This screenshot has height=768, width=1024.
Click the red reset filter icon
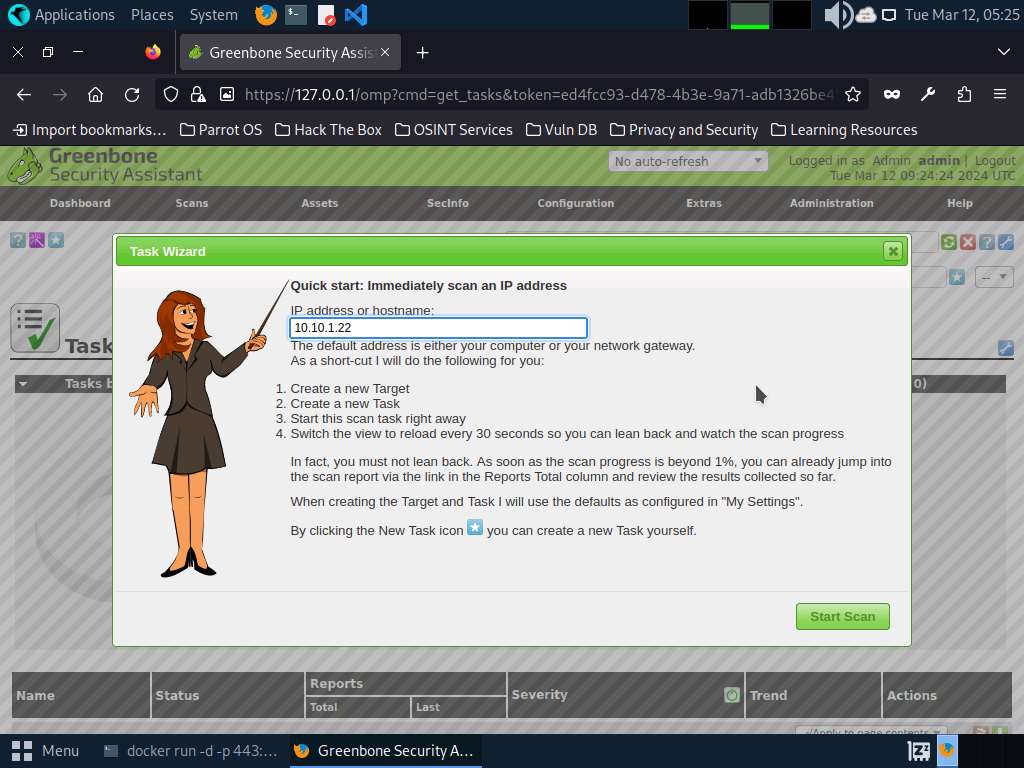pos(968,242)
